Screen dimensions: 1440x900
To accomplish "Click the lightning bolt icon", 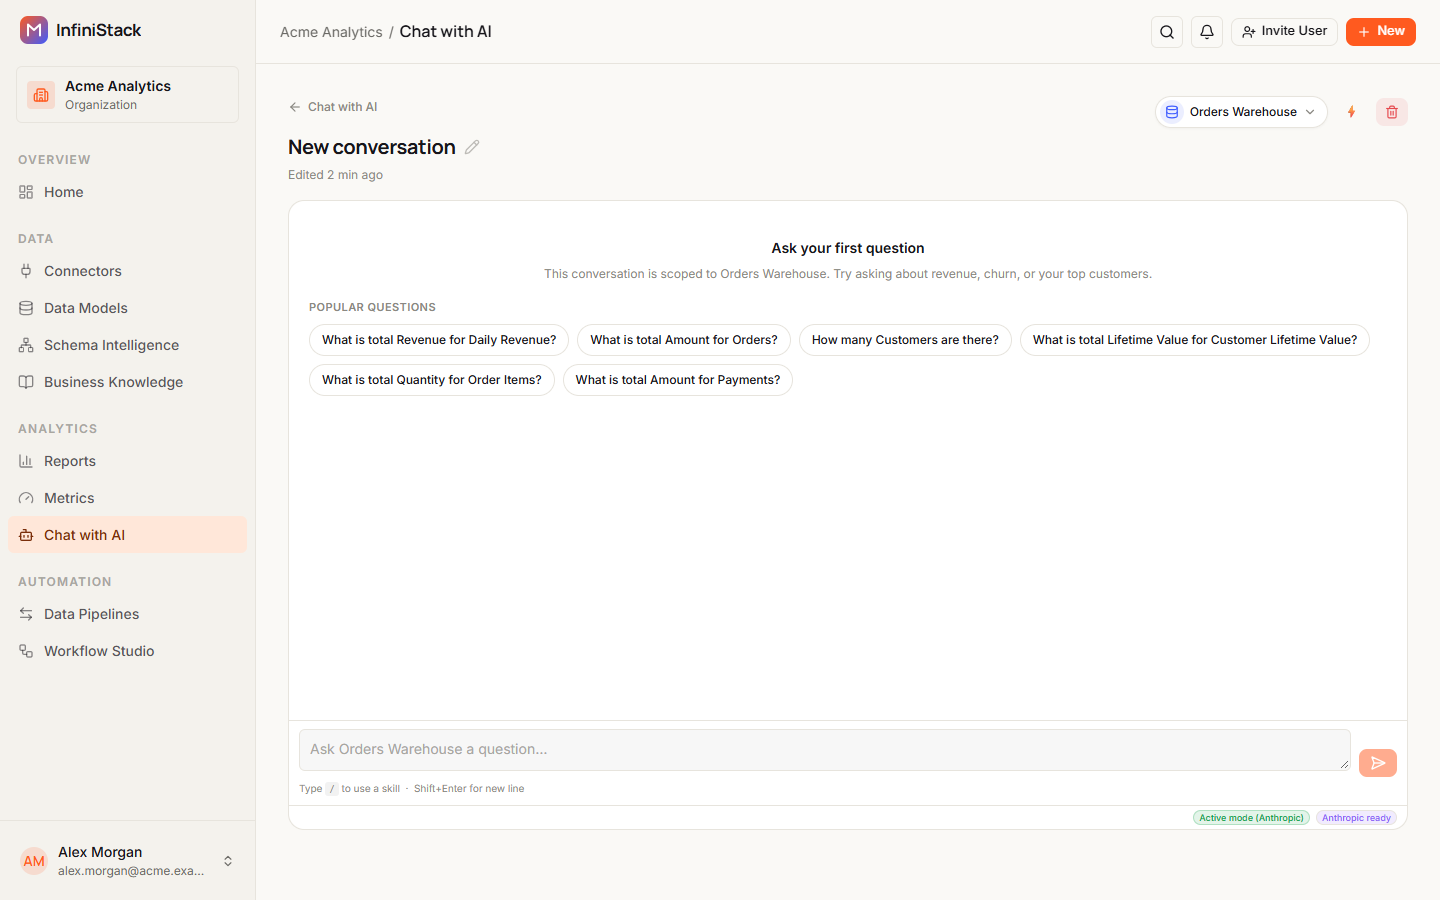I will coord(1351,112).
